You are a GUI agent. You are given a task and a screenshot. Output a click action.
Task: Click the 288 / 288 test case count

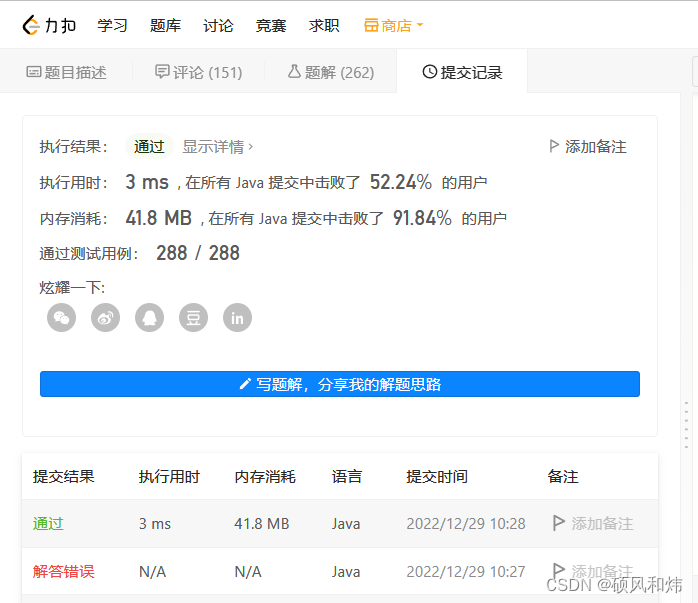tap(198, 253)
